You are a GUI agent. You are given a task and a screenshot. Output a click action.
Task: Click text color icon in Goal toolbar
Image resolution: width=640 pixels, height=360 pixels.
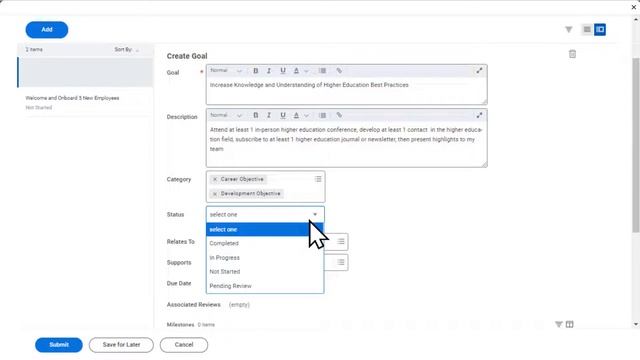pyautogui.click(x=296, y=71)
